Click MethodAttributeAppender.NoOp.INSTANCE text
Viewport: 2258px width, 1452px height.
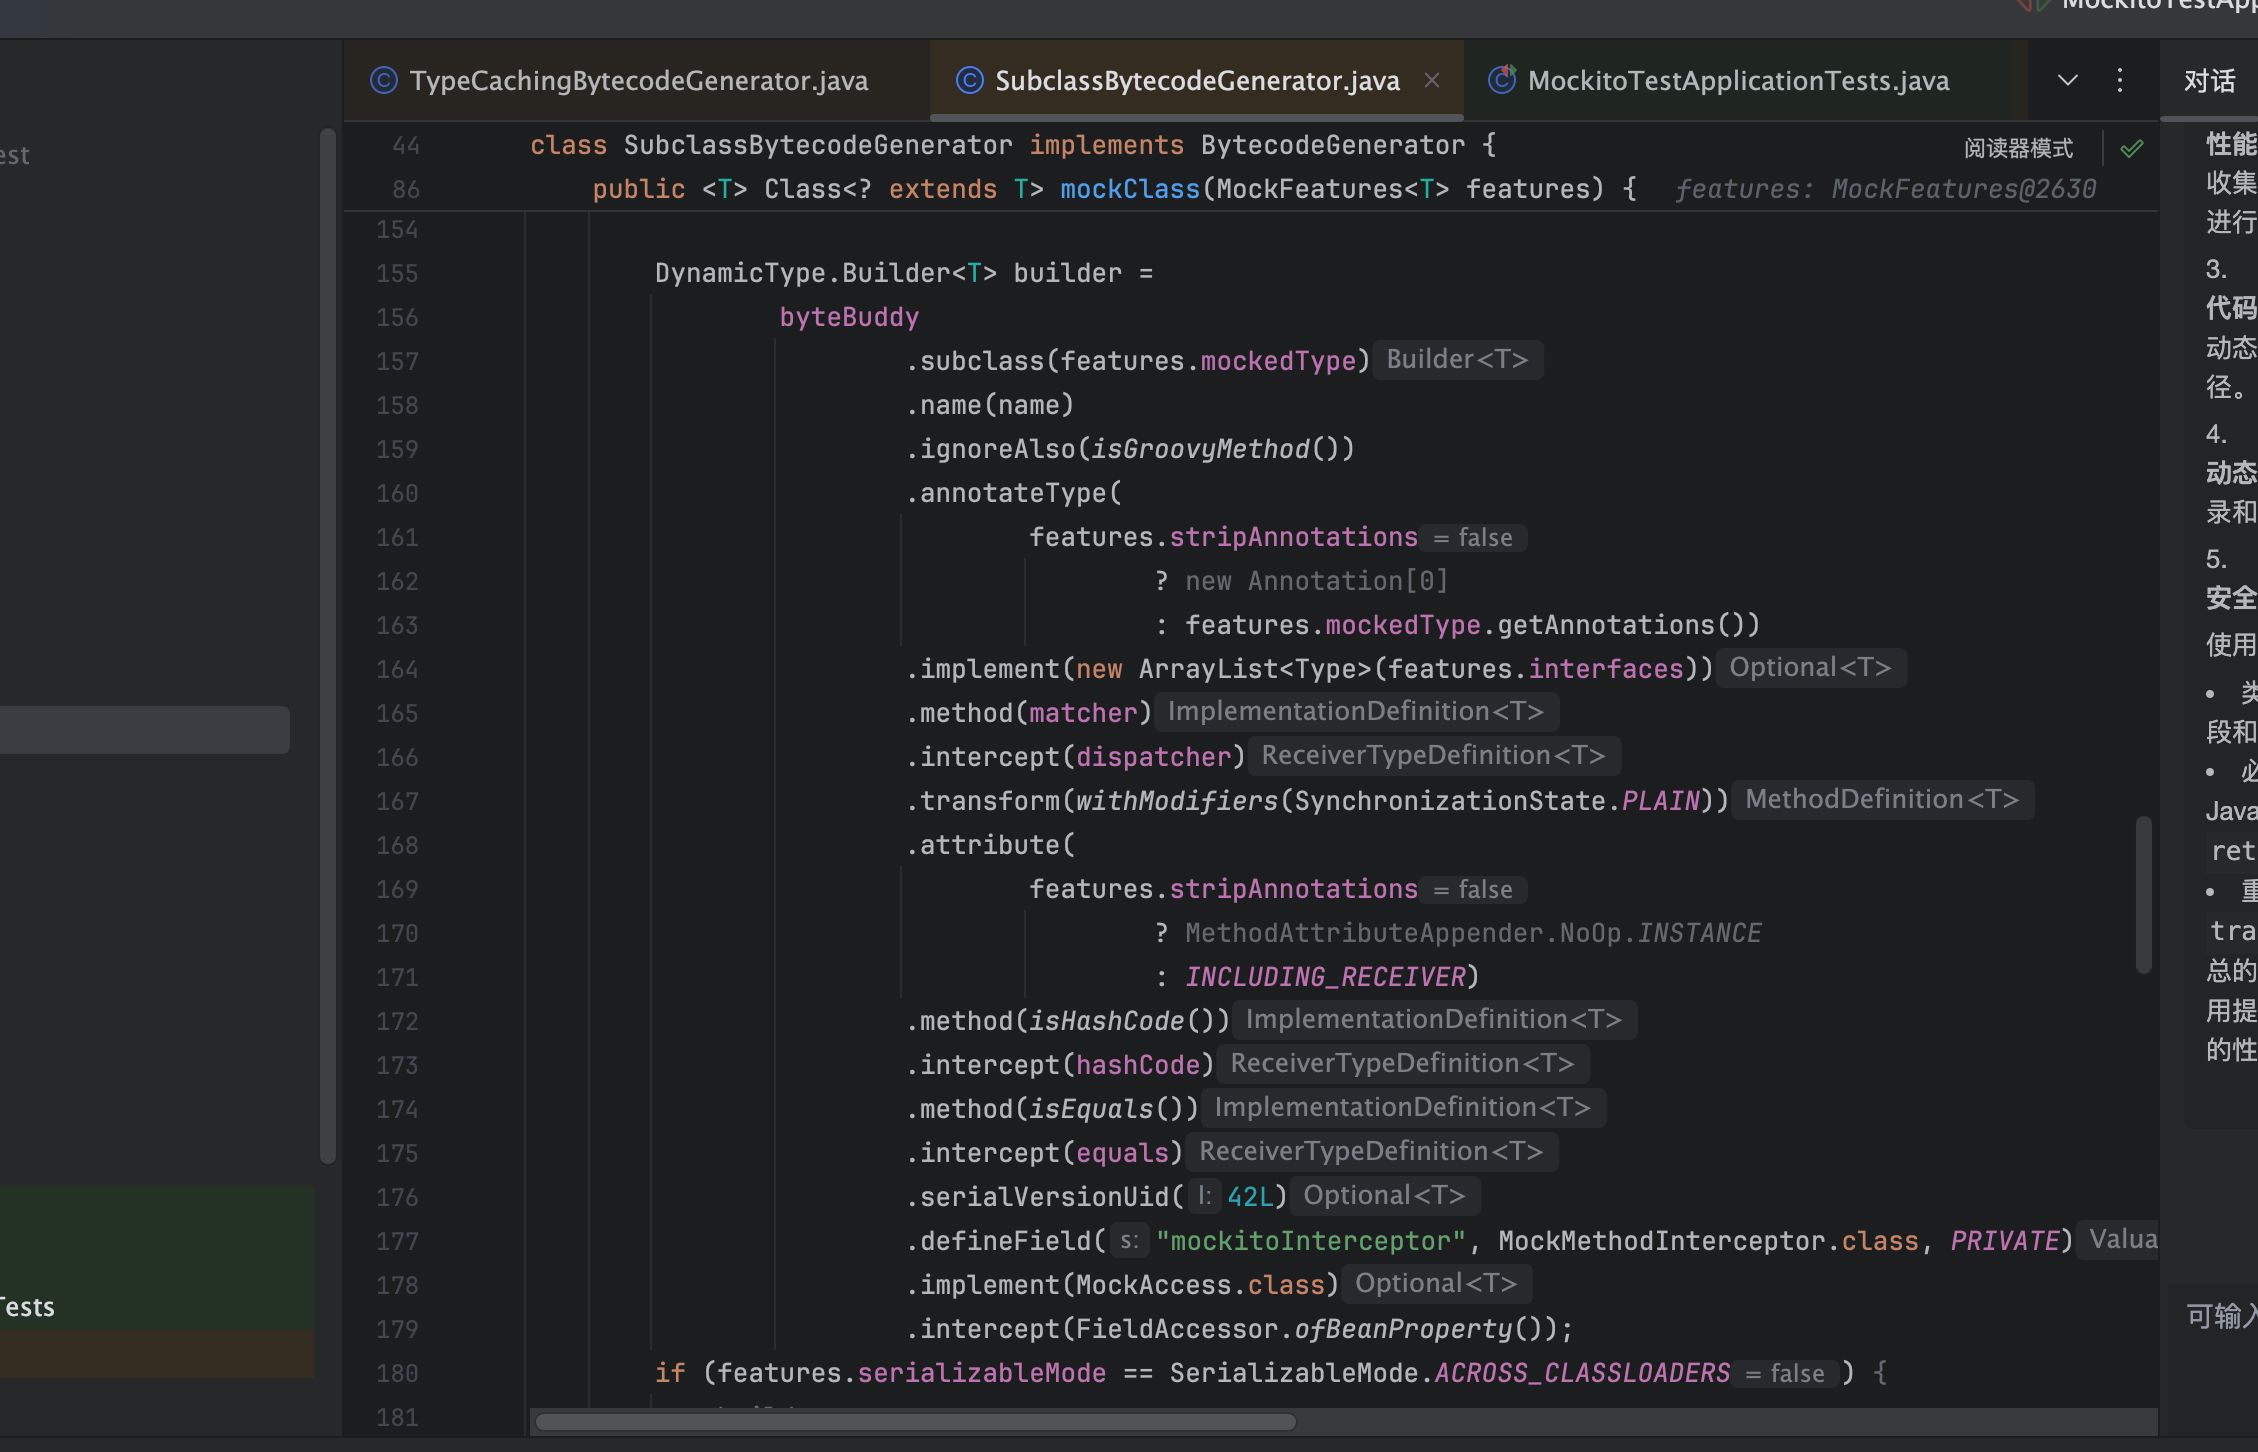coord(1473,933)
